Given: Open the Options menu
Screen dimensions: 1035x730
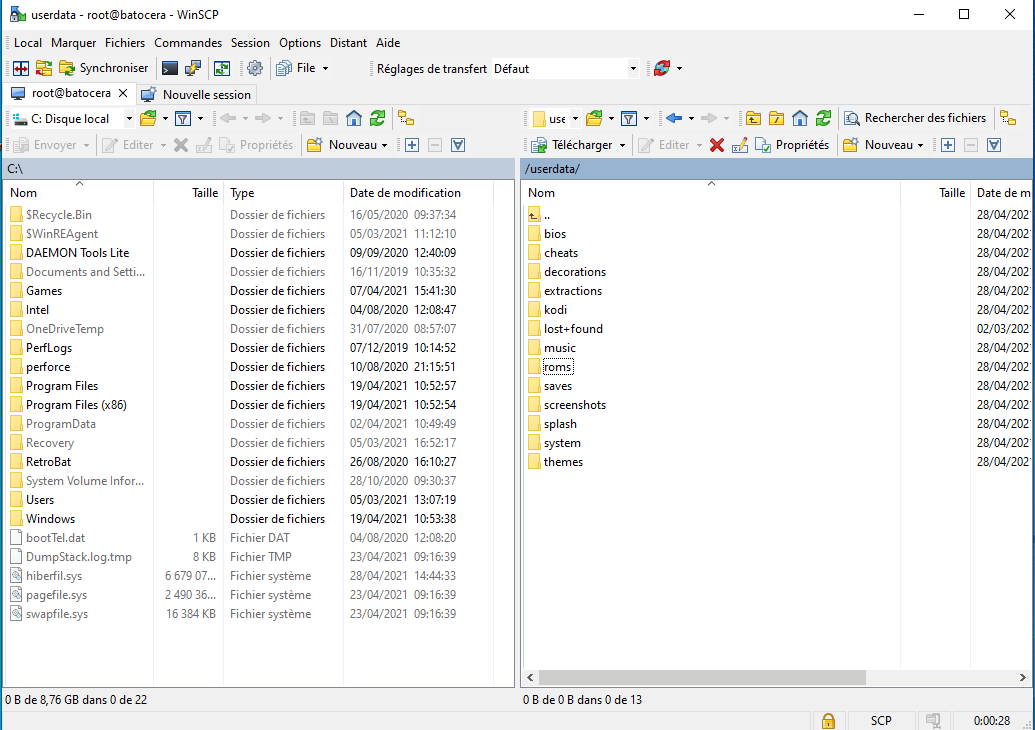Looking at the screenshot, I should (x=300, y=43).
